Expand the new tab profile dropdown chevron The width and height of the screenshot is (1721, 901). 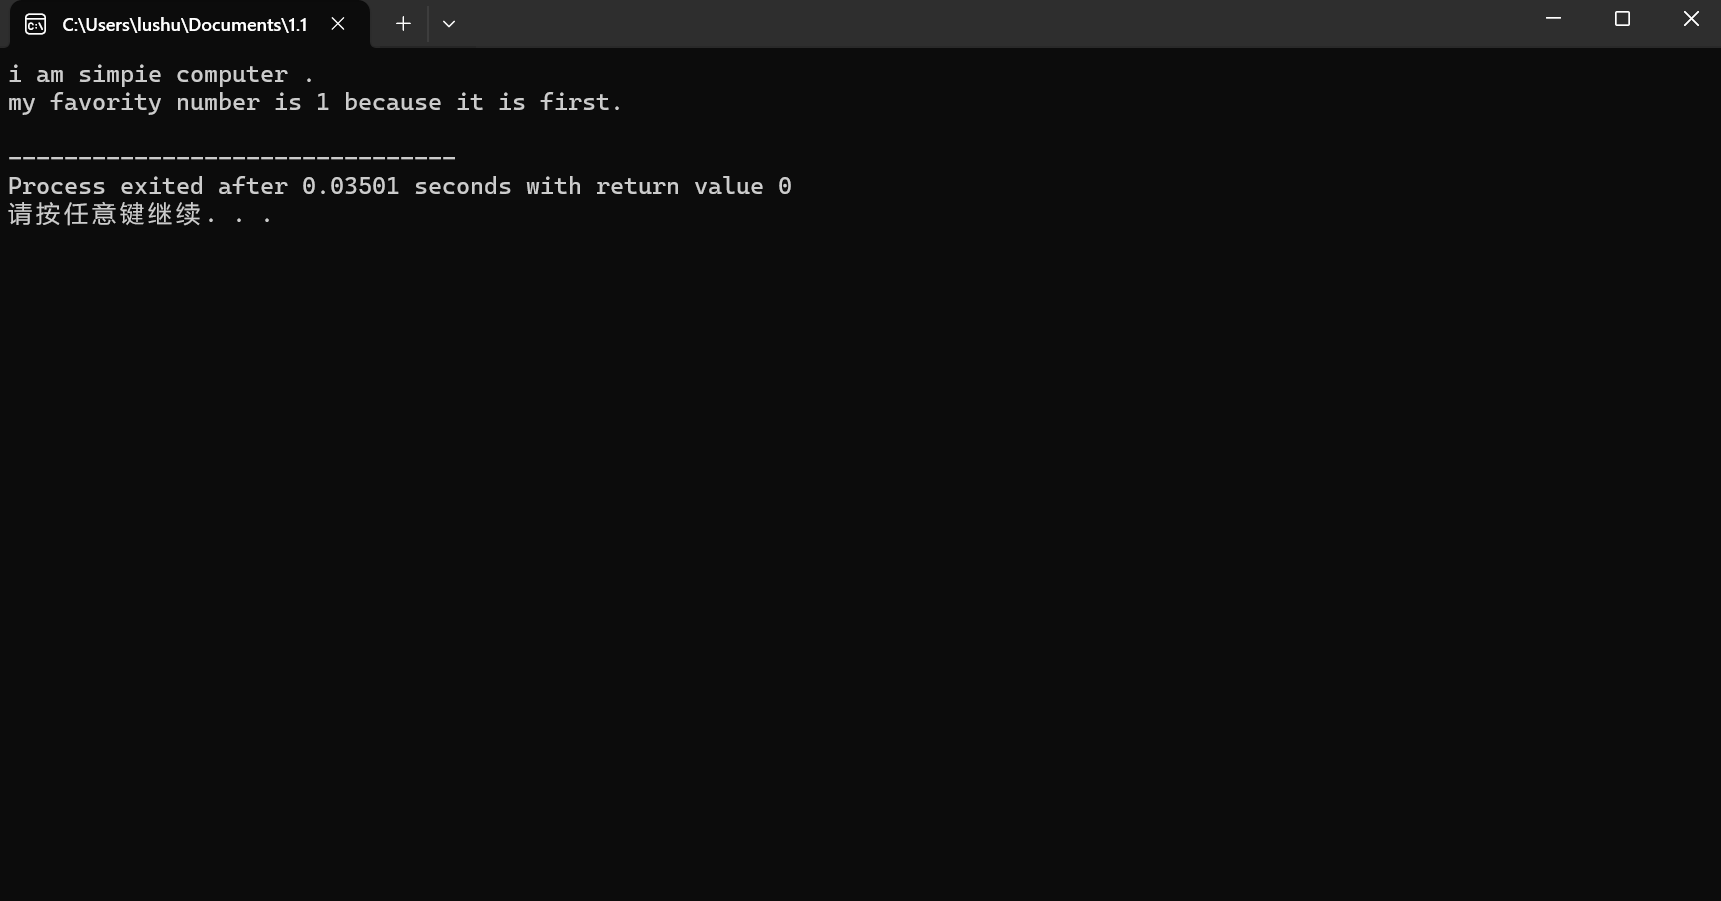click(449, 24)
